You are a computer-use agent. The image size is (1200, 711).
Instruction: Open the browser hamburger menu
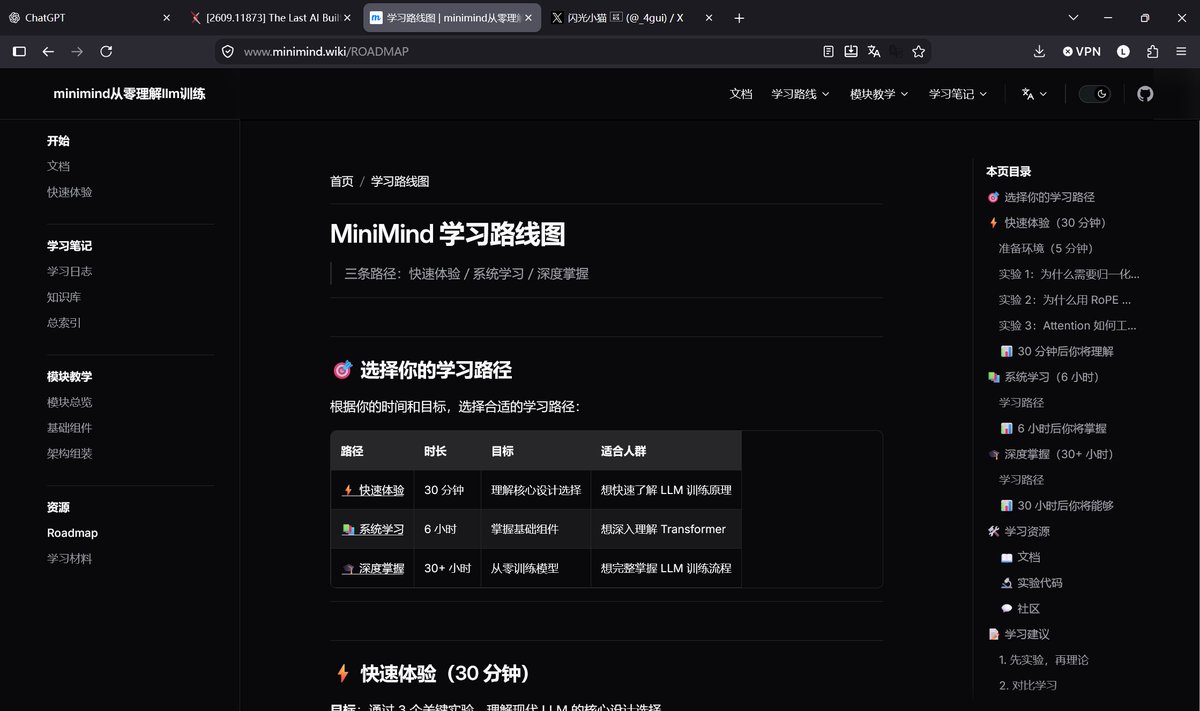coord(1181,51)
